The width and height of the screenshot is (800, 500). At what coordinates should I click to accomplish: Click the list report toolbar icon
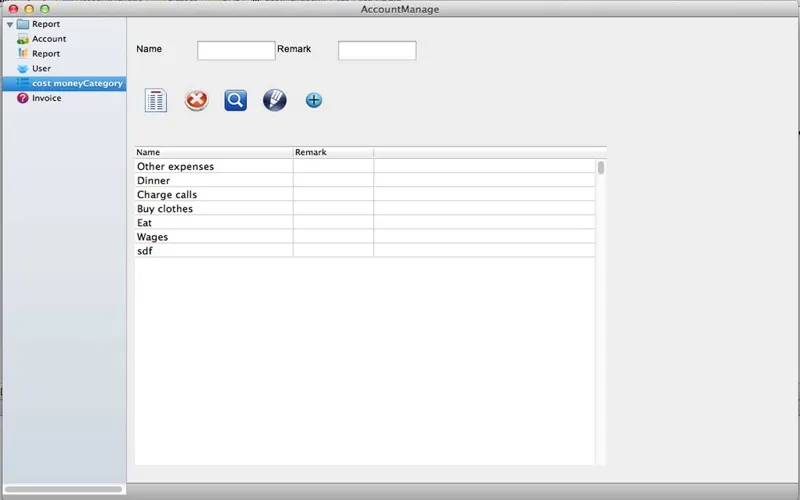click(x=156, y=100)
